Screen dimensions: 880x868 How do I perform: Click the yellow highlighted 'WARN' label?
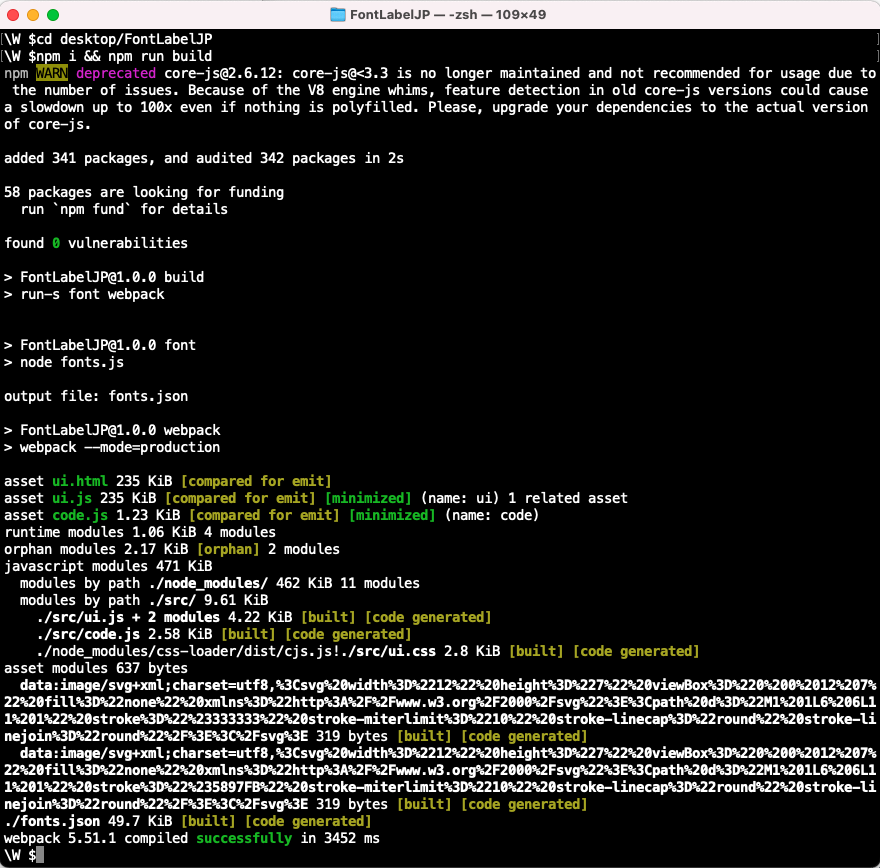(x=52, y=74)
